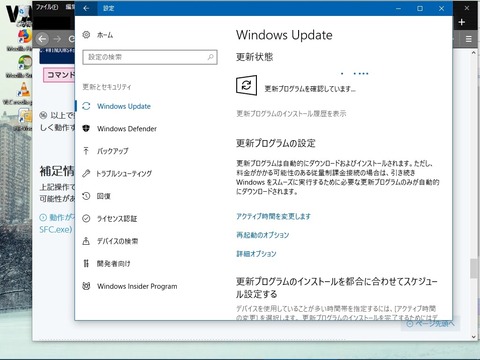Go to ホーム in Settings
The width and height of the screenshot is (480, 360).
point(105,35)
